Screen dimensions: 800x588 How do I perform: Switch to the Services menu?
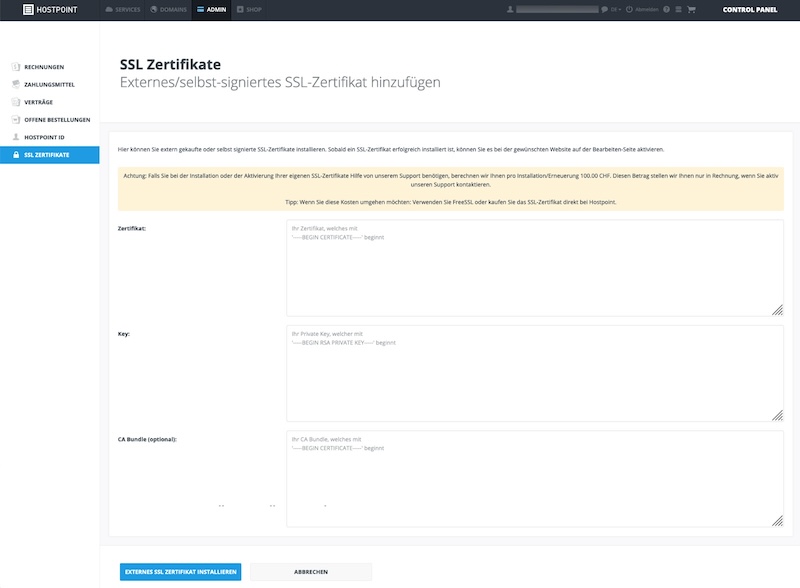click(x=122, y=10)
